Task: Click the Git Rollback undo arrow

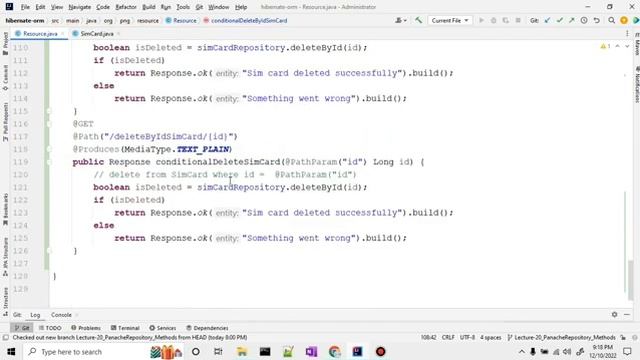Action: [597, 20]
